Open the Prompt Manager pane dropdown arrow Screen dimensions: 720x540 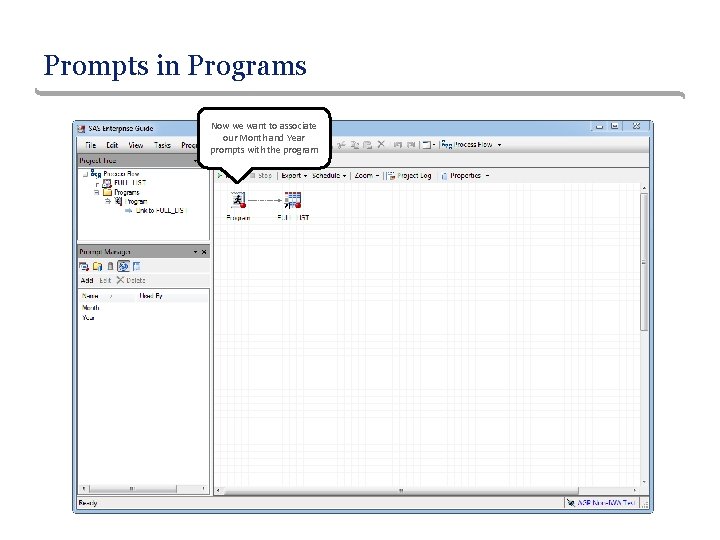click(x=196, y=252)
